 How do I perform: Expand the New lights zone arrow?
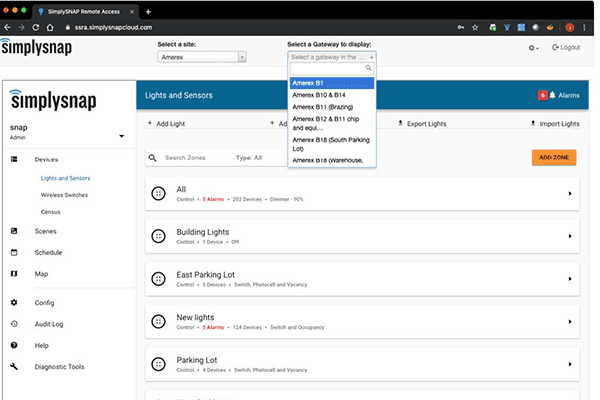(x=570, y=322)
